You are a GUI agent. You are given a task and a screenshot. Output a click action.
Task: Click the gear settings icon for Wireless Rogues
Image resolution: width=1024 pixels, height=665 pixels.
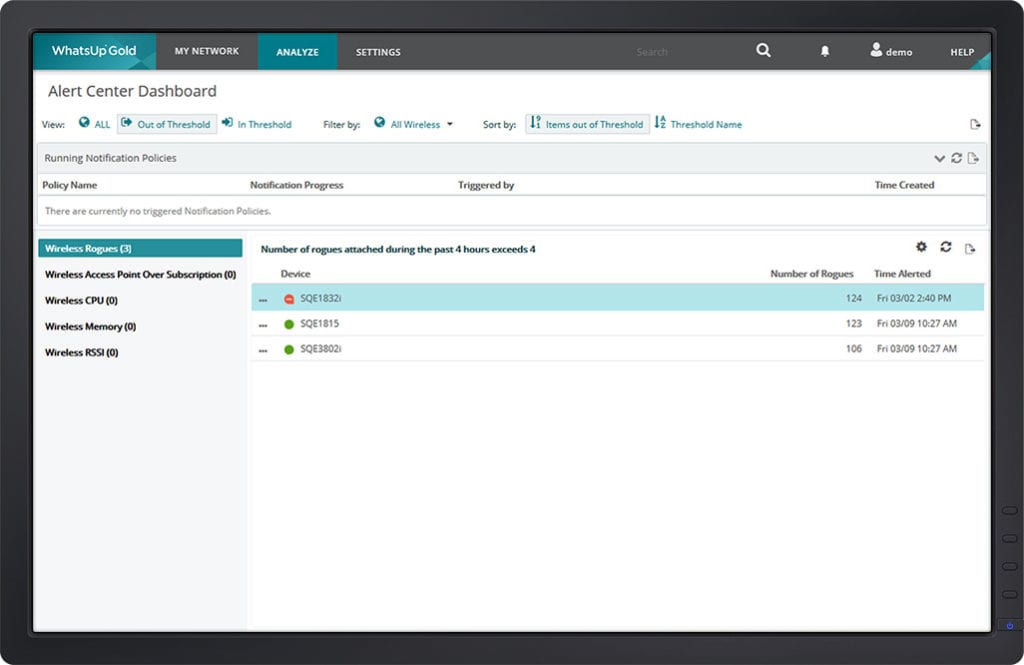coord(922,247)
